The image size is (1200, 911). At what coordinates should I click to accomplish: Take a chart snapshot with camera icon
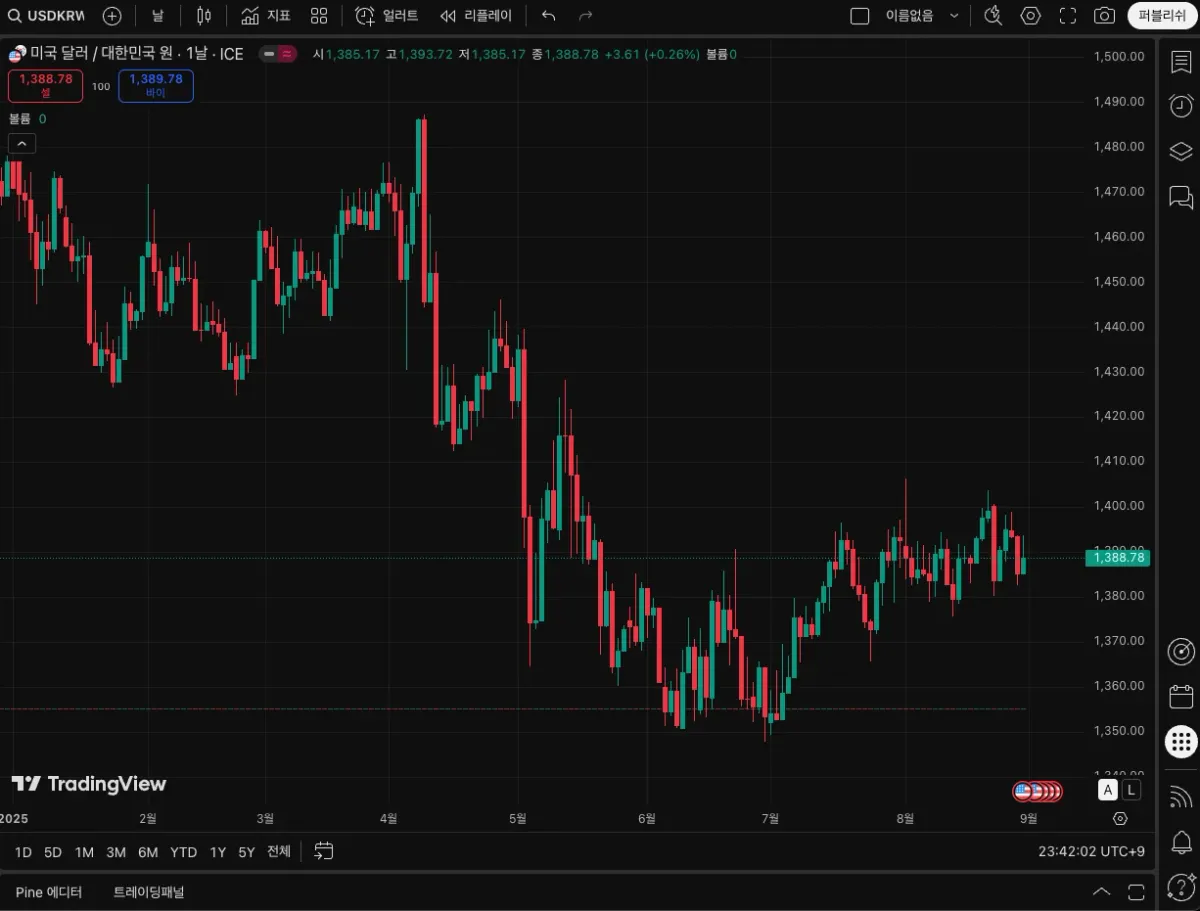[1104, 16]
